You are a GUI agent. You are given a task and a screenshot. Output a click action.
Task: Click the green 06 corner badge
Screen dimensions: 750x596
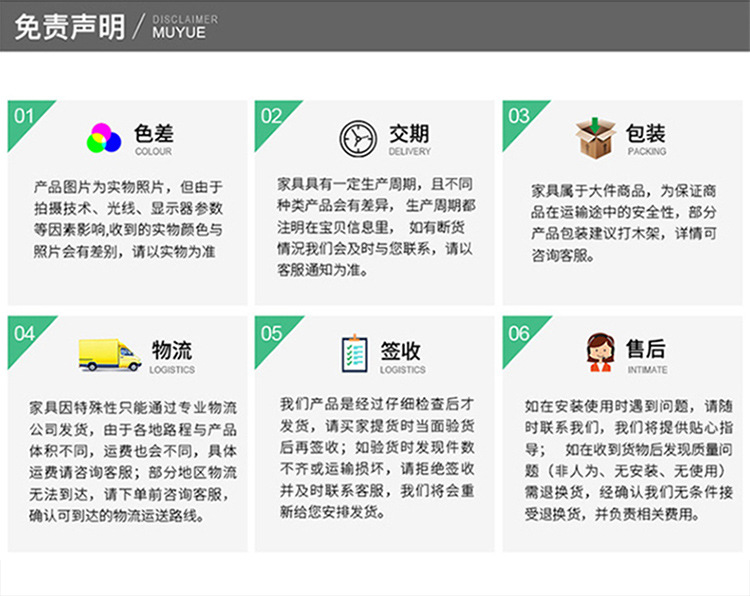pos(519,334)
